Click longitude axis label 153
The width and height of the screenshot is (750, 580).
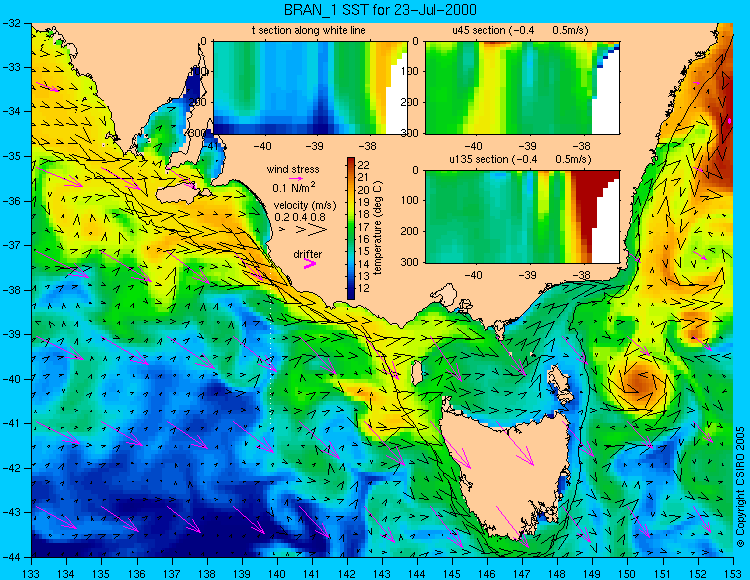(x=733, y=573)
